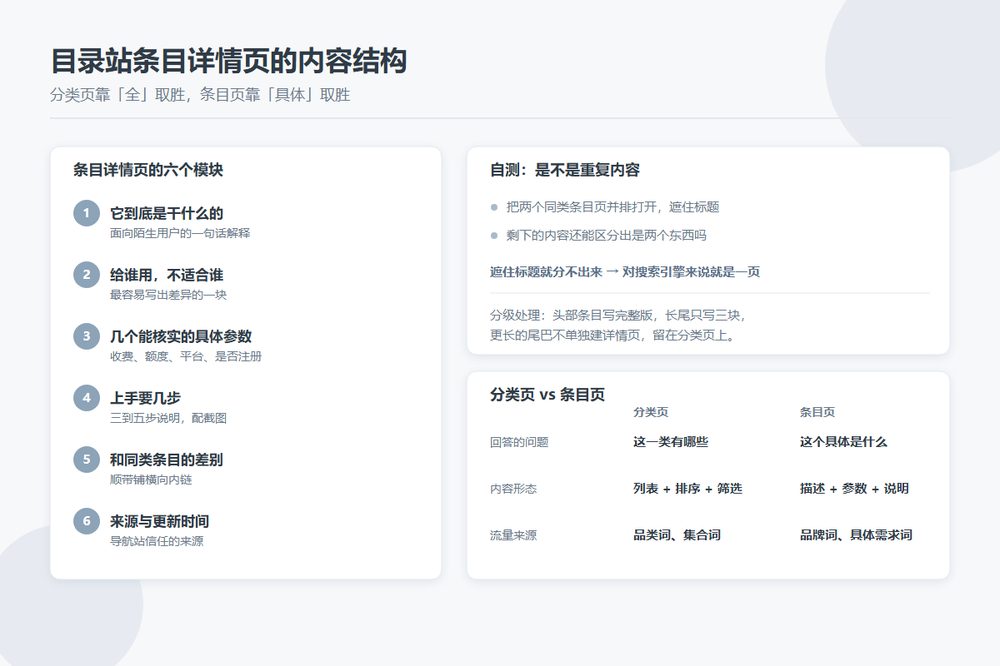Image resolution: width=1000 pixels, height=666 pixels.
Task: Click description 三到五步说明，配截图
Action: [x=168, y=418]
